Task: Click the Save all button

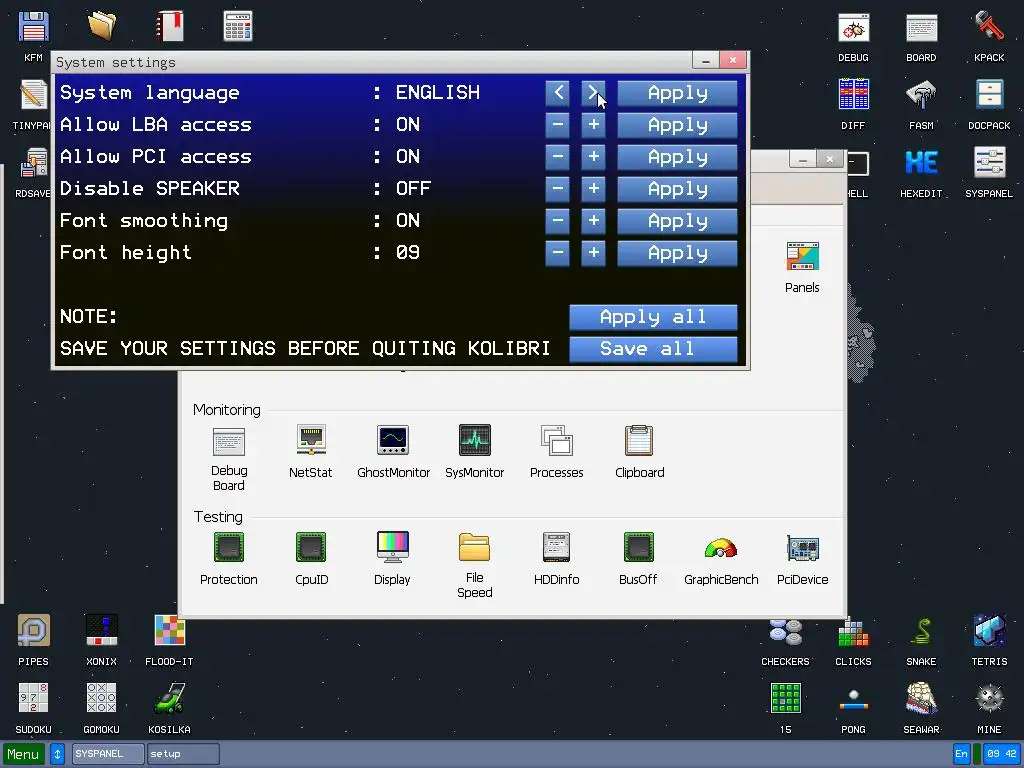Action: [653, 349]
